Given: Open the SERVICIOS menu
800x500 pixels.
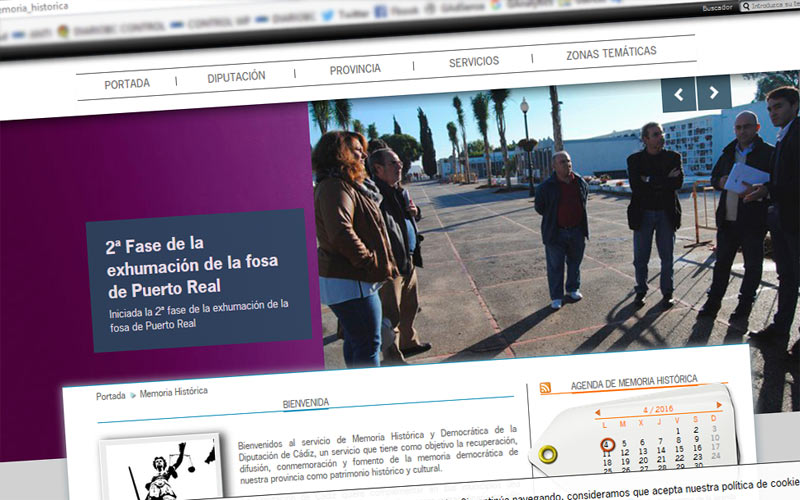Looking at the screenshot, I should 474,62.
